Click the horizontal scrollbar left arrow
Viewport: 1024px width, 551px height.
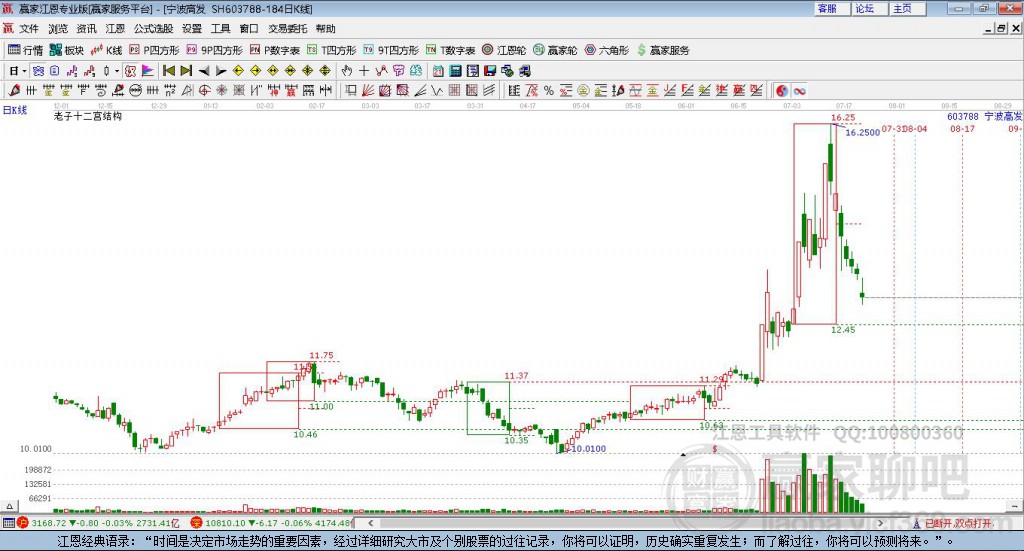(x=371, y=523)
